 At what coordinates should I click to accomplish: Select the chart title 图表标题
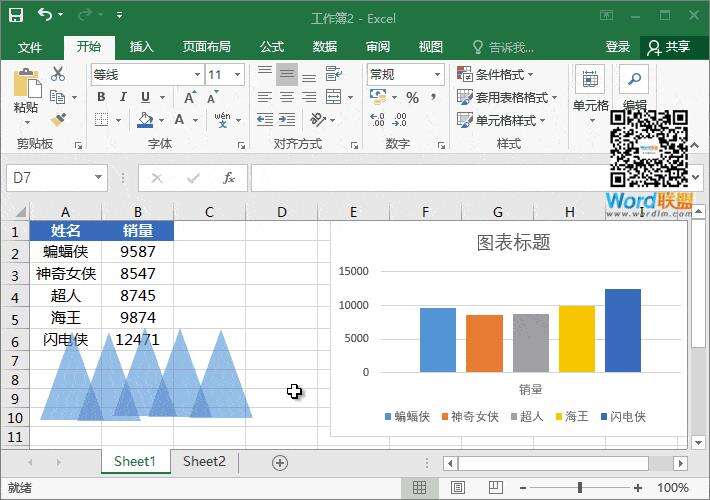[513, 243]
